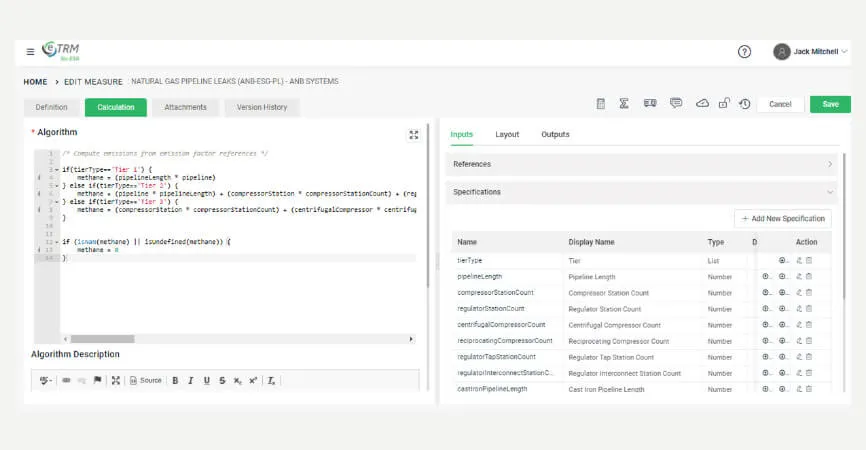
Task: Toggle Source view in the description editor
Action: tap(146, 380)
